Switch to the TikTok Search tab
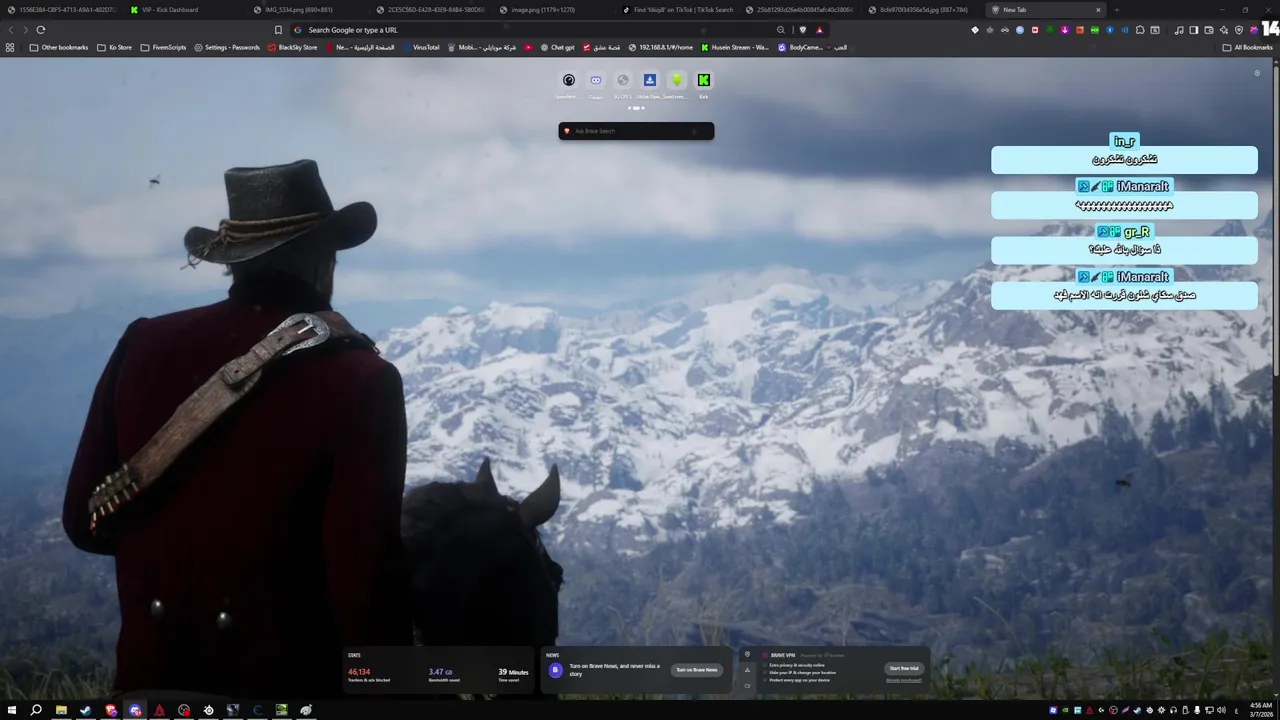This screenshot has height=720, width=1280. [676, 10]
